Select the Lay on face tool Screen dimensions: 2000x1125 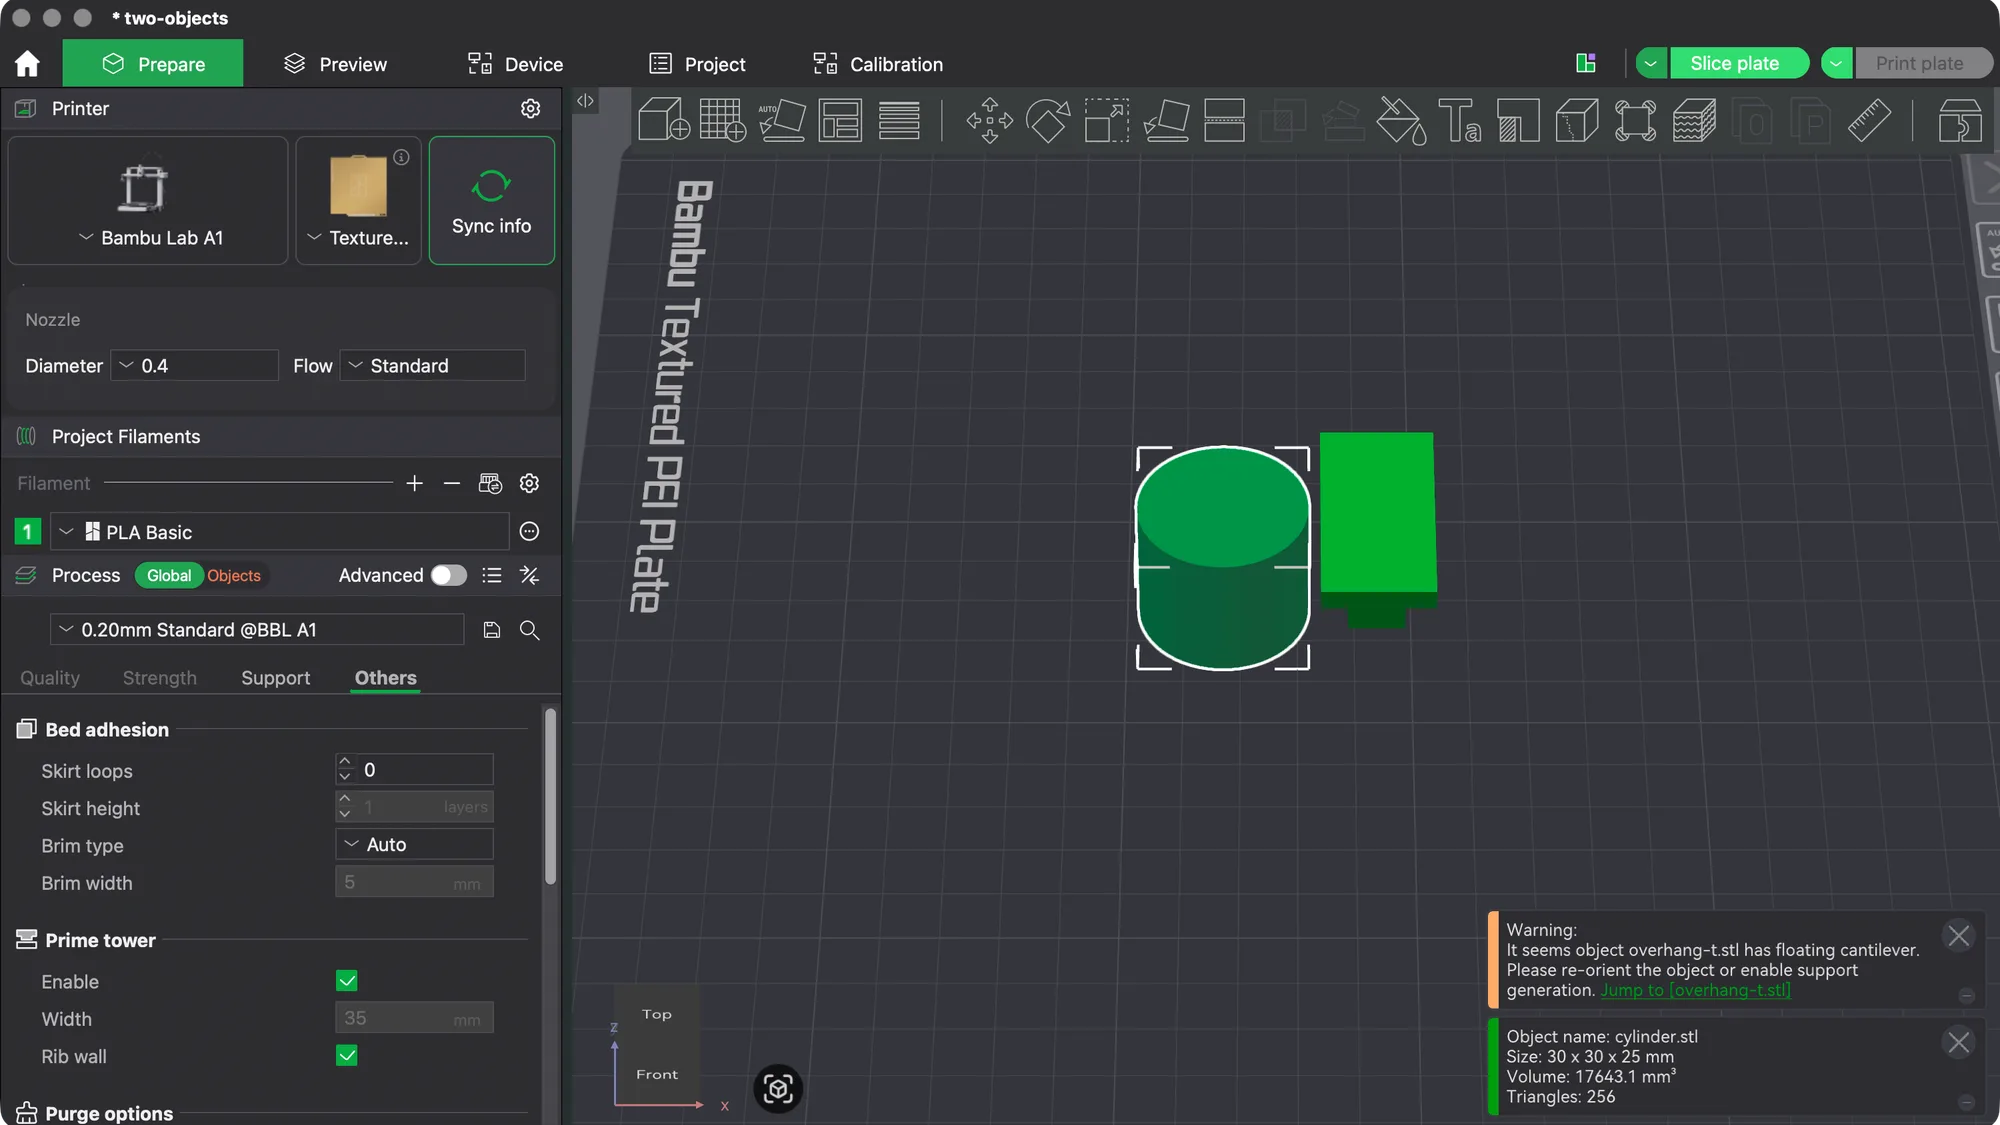[1166, 120]
